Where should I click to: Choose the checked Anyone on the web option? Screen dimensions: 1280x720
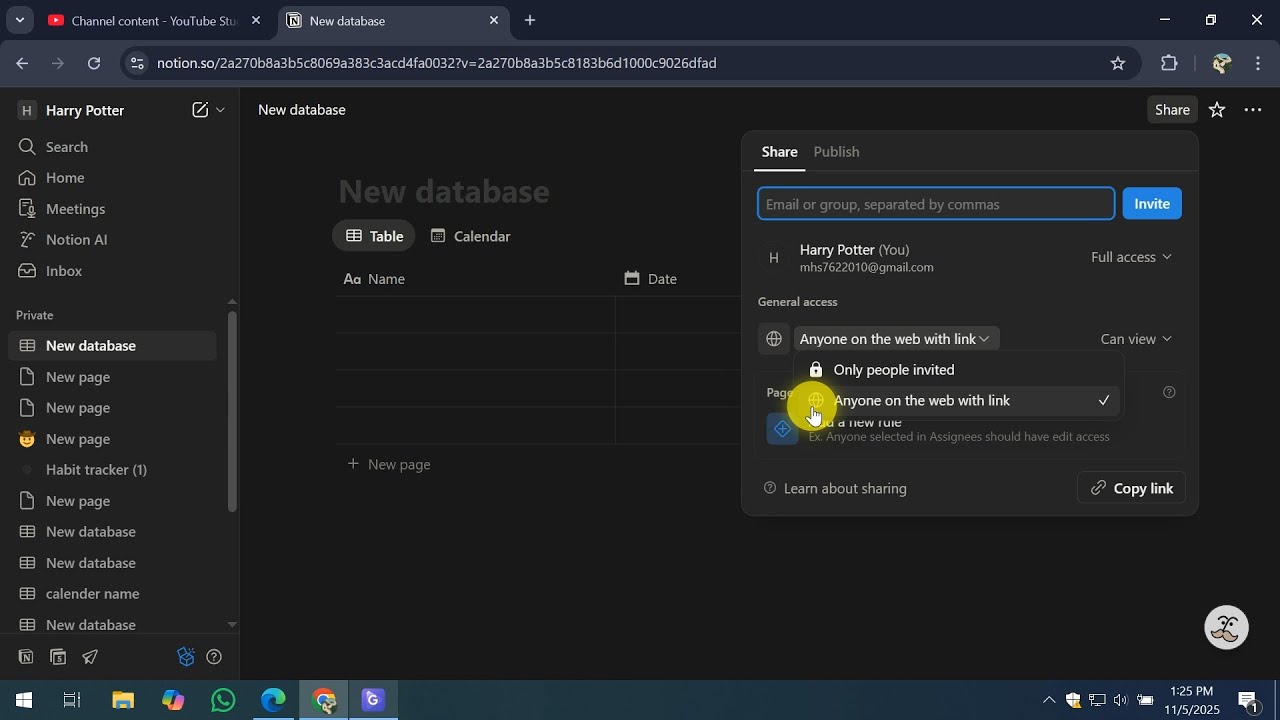tap(959, 401)
